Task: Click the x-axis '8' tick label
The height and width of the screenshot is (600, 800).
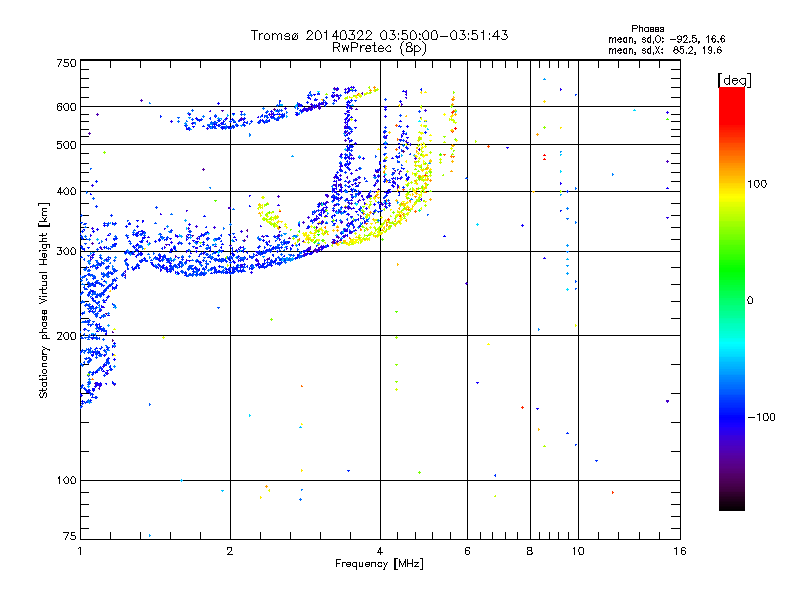Action: coord(530,551)
